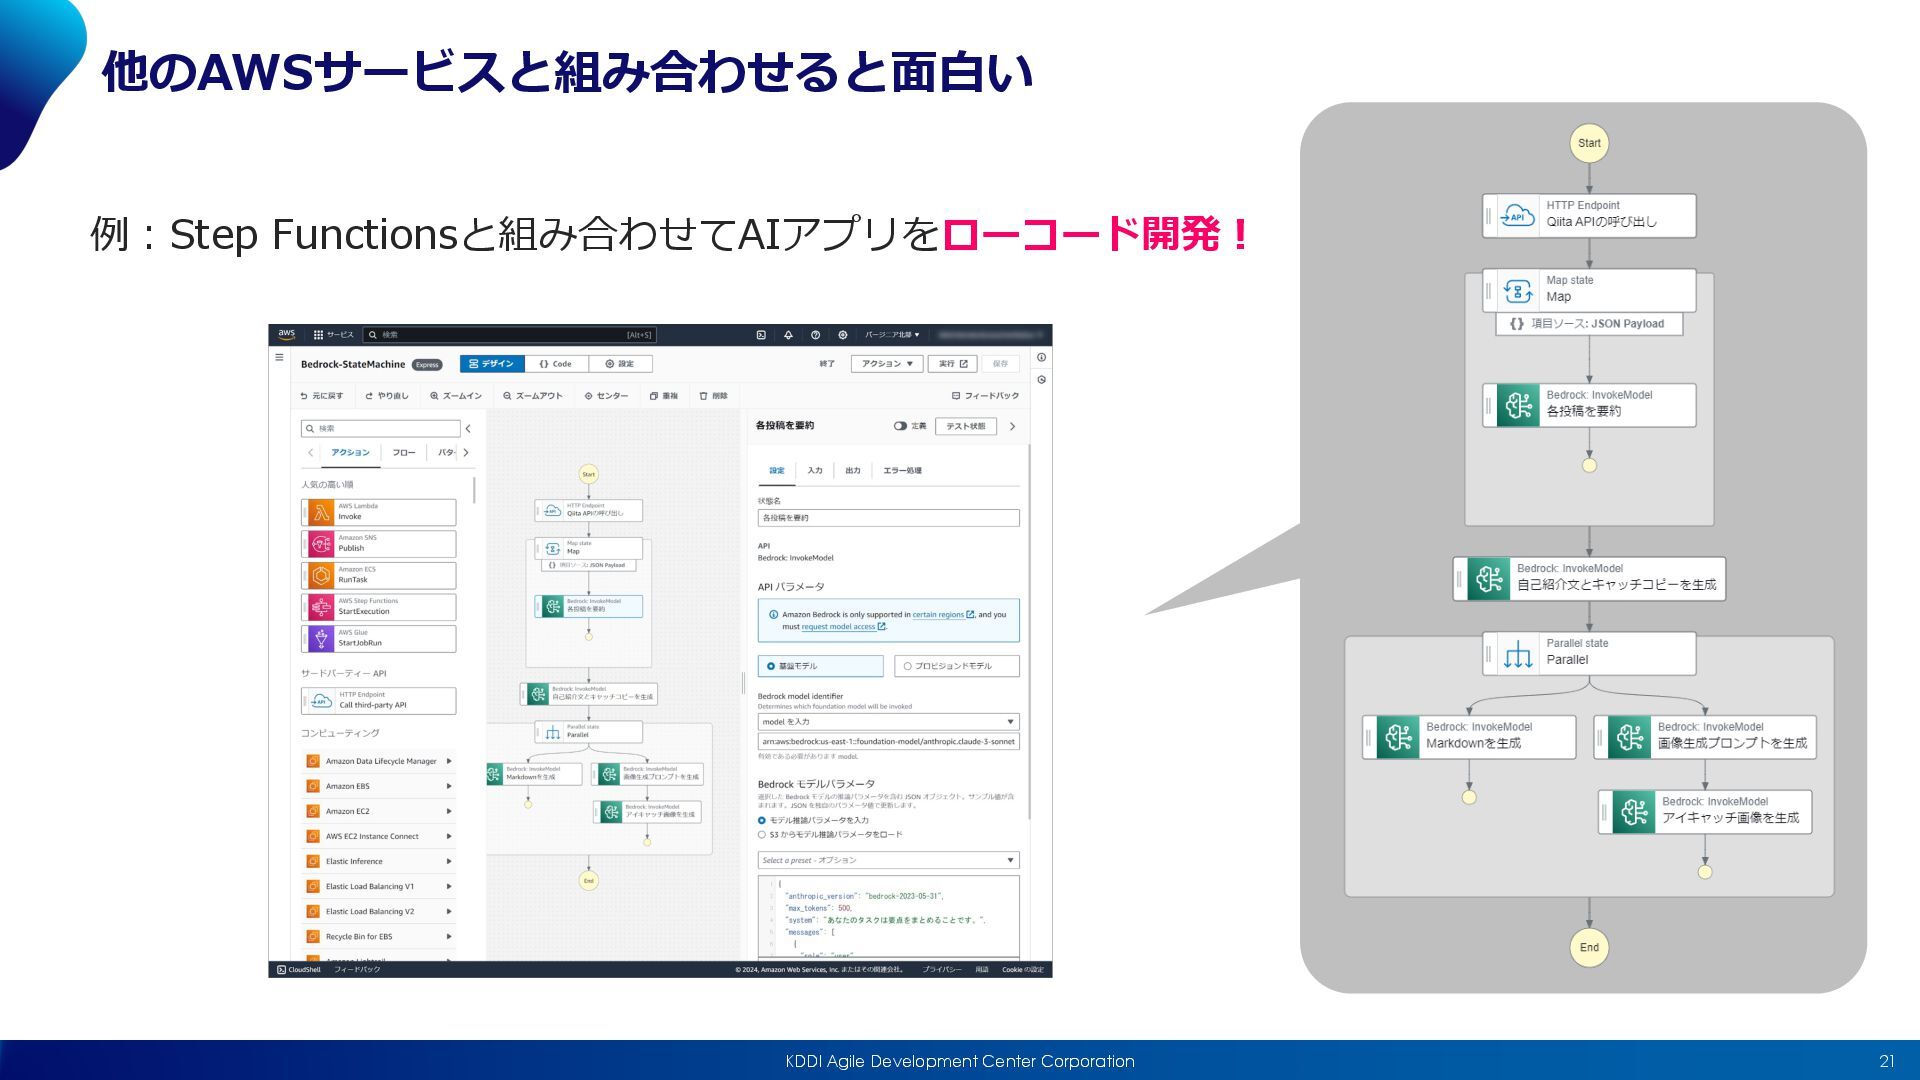Click the Bedrock icon of 各投稿を要約 in large diagram
This screenshot has width=1920, height=1080.
pyautogui.click(x=1518, y=405)
